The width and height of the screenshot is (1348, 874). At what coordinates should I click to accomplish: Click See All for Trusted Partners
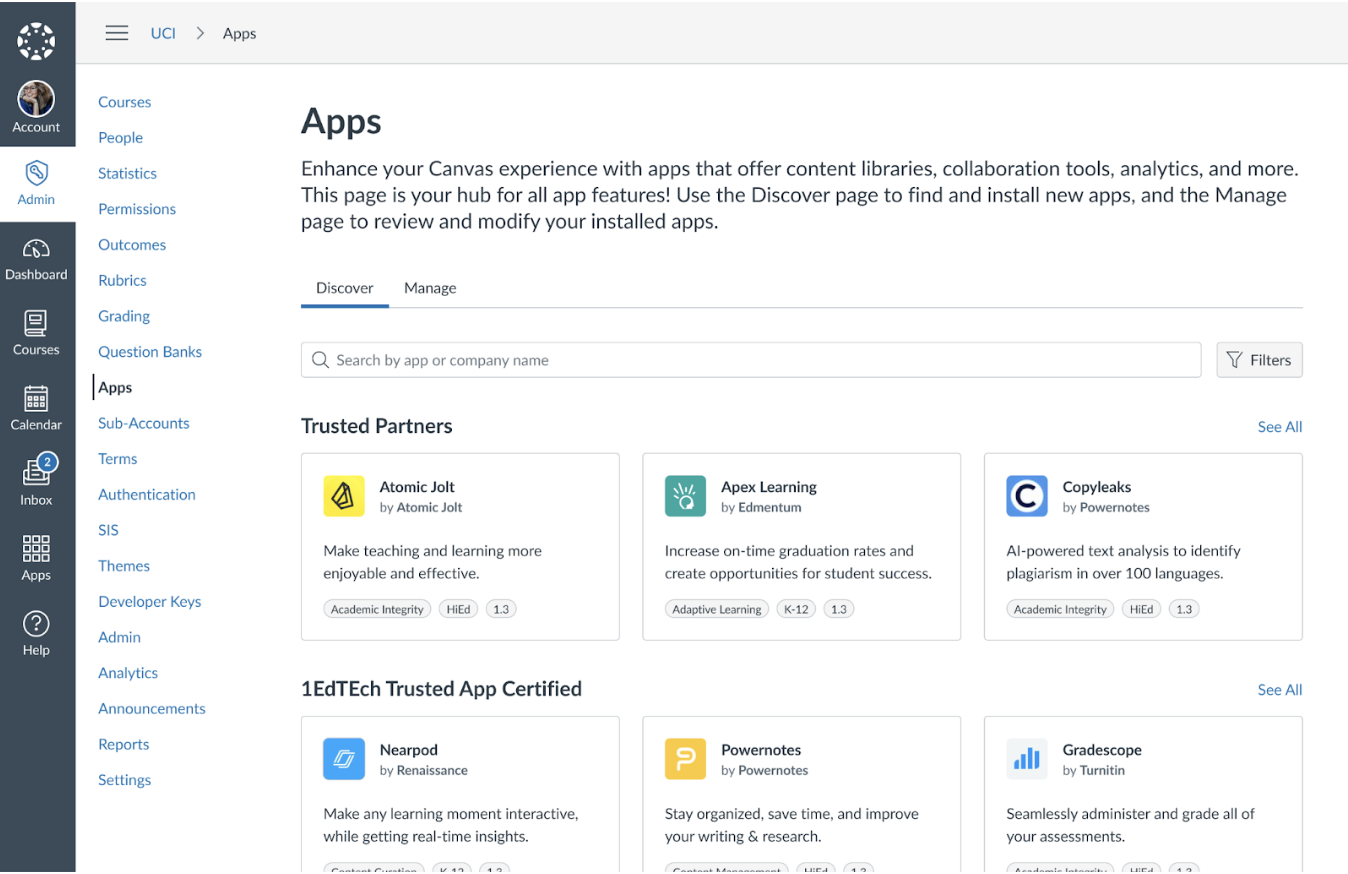[1279, 427]
